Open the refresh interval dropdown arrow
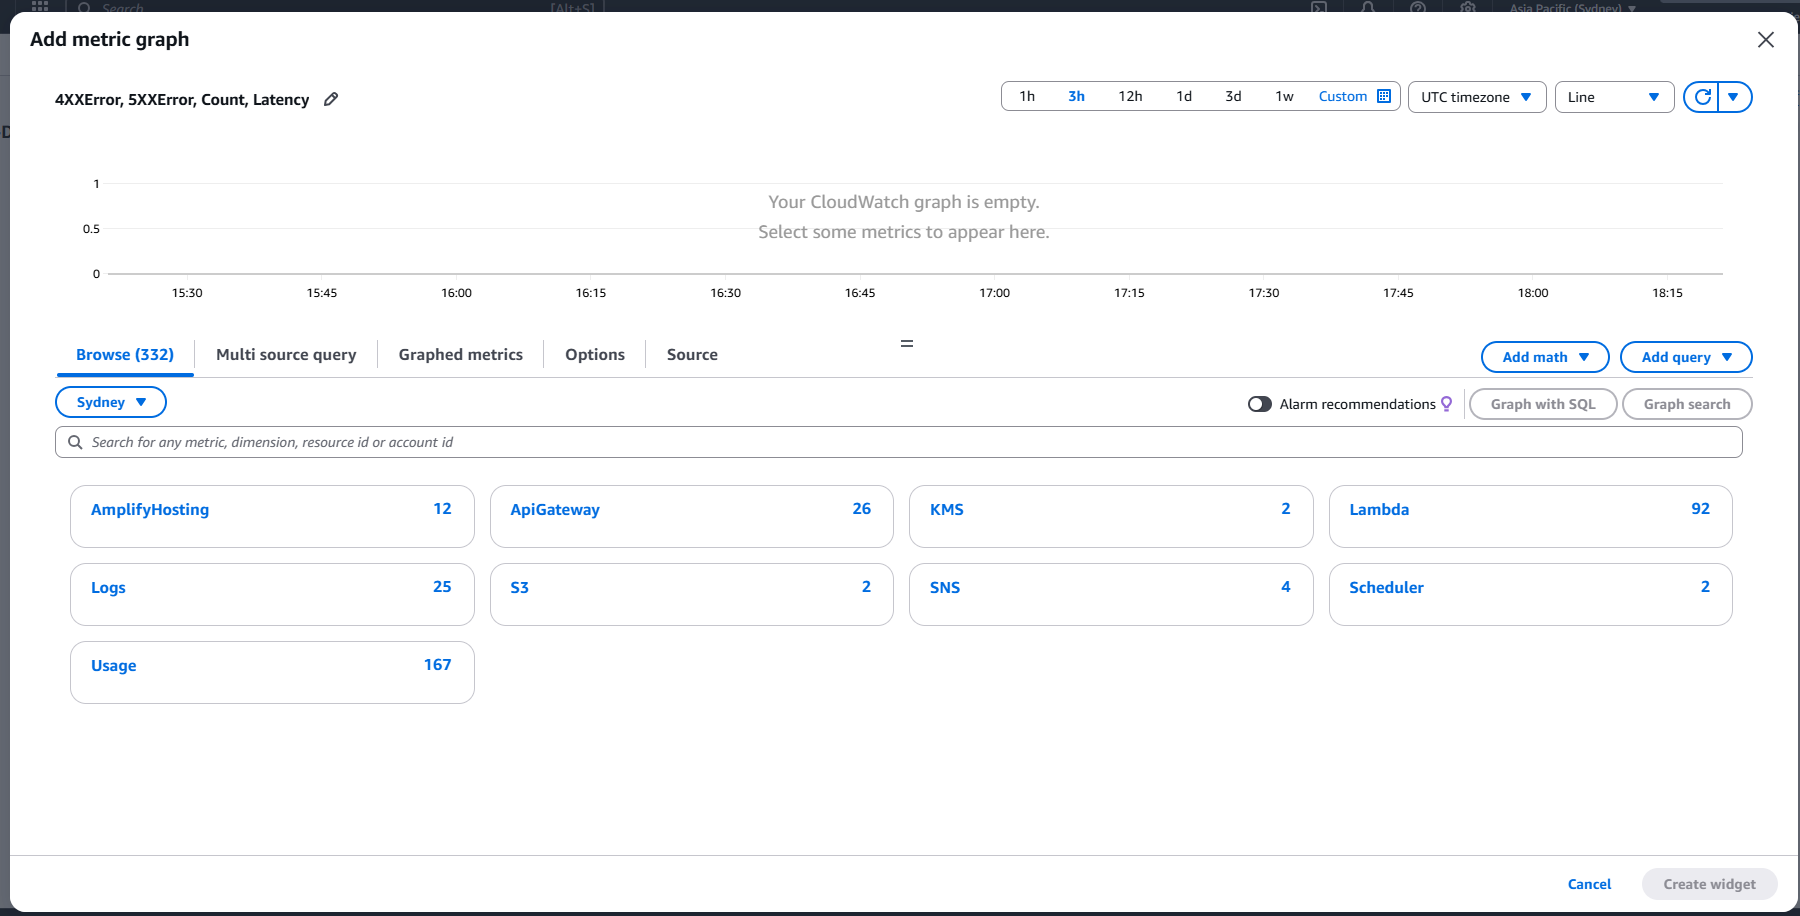The height and width of the screenshot is (916, 1800). click(x=1734, y=97)
